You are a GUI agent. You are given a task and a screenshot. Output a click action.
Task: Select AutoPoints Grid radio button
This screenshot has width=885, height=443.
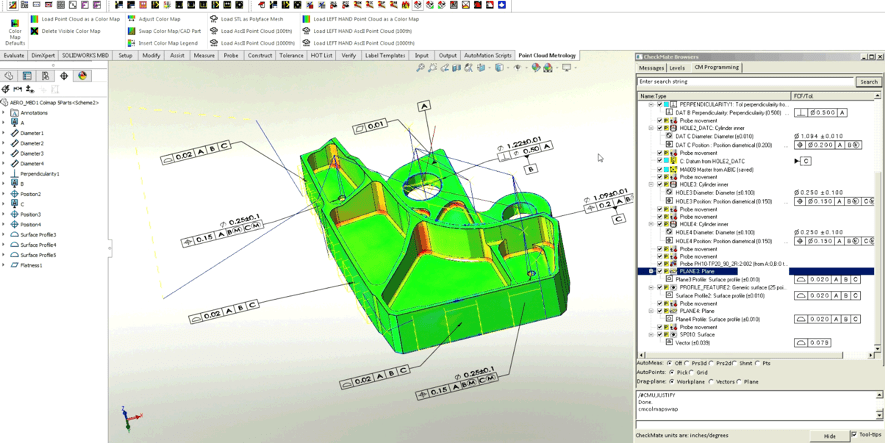tap(693, 372)
